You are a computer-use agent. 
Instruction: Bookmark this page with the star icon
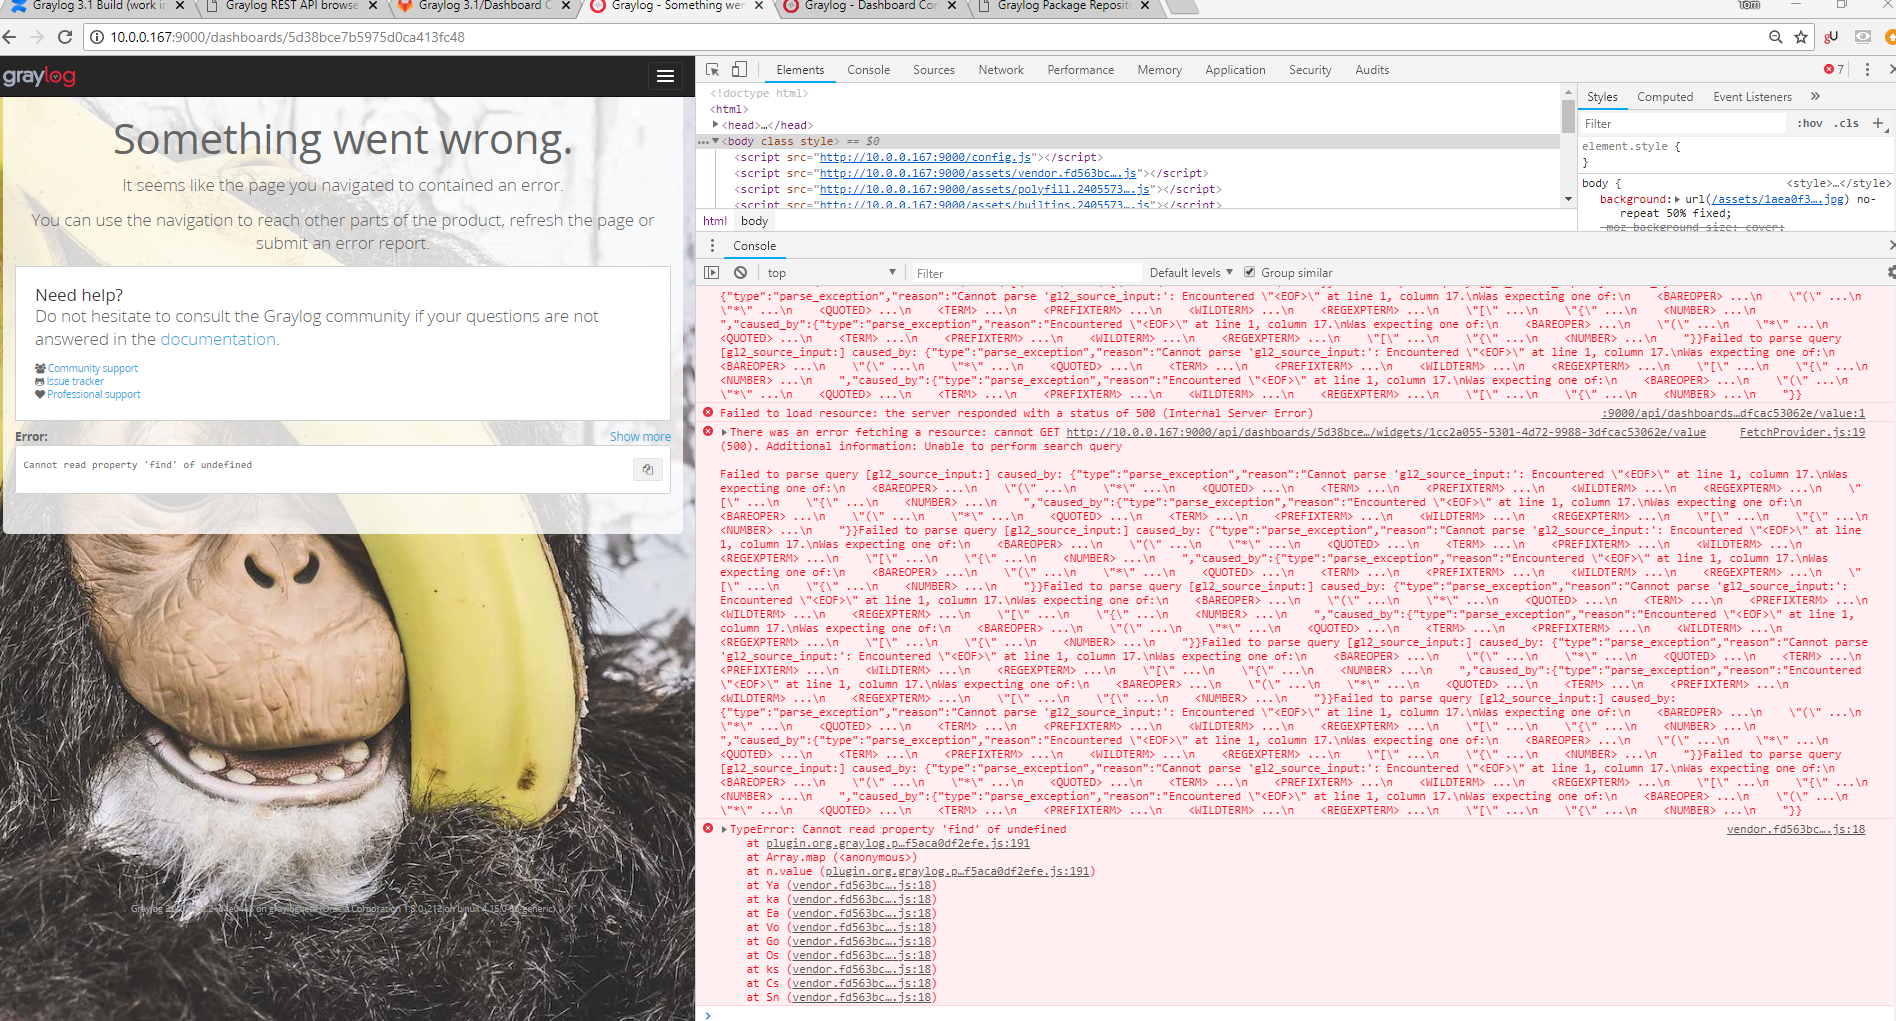(x=1801, y=37)
